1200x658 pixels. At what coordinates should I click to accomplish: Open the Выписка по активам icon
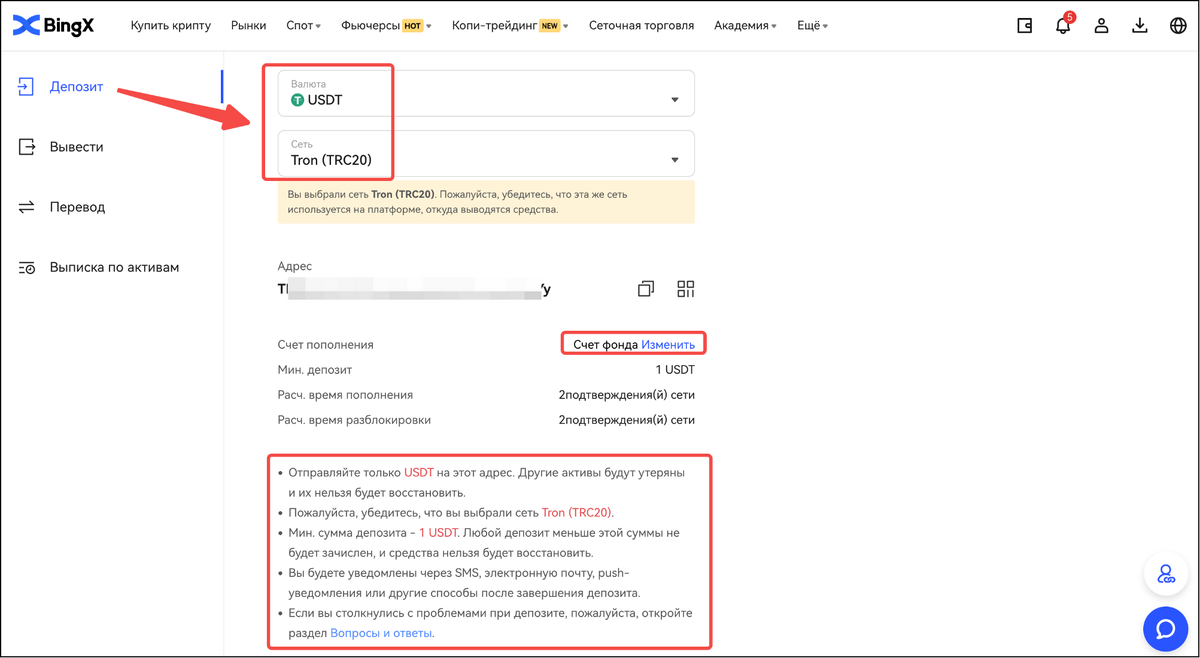click(25, 266)
